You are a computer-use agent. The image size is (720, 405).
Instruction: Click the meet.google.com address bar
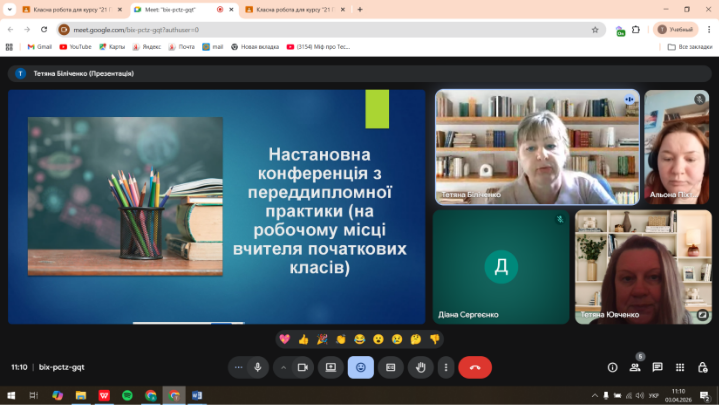[331, 29]
